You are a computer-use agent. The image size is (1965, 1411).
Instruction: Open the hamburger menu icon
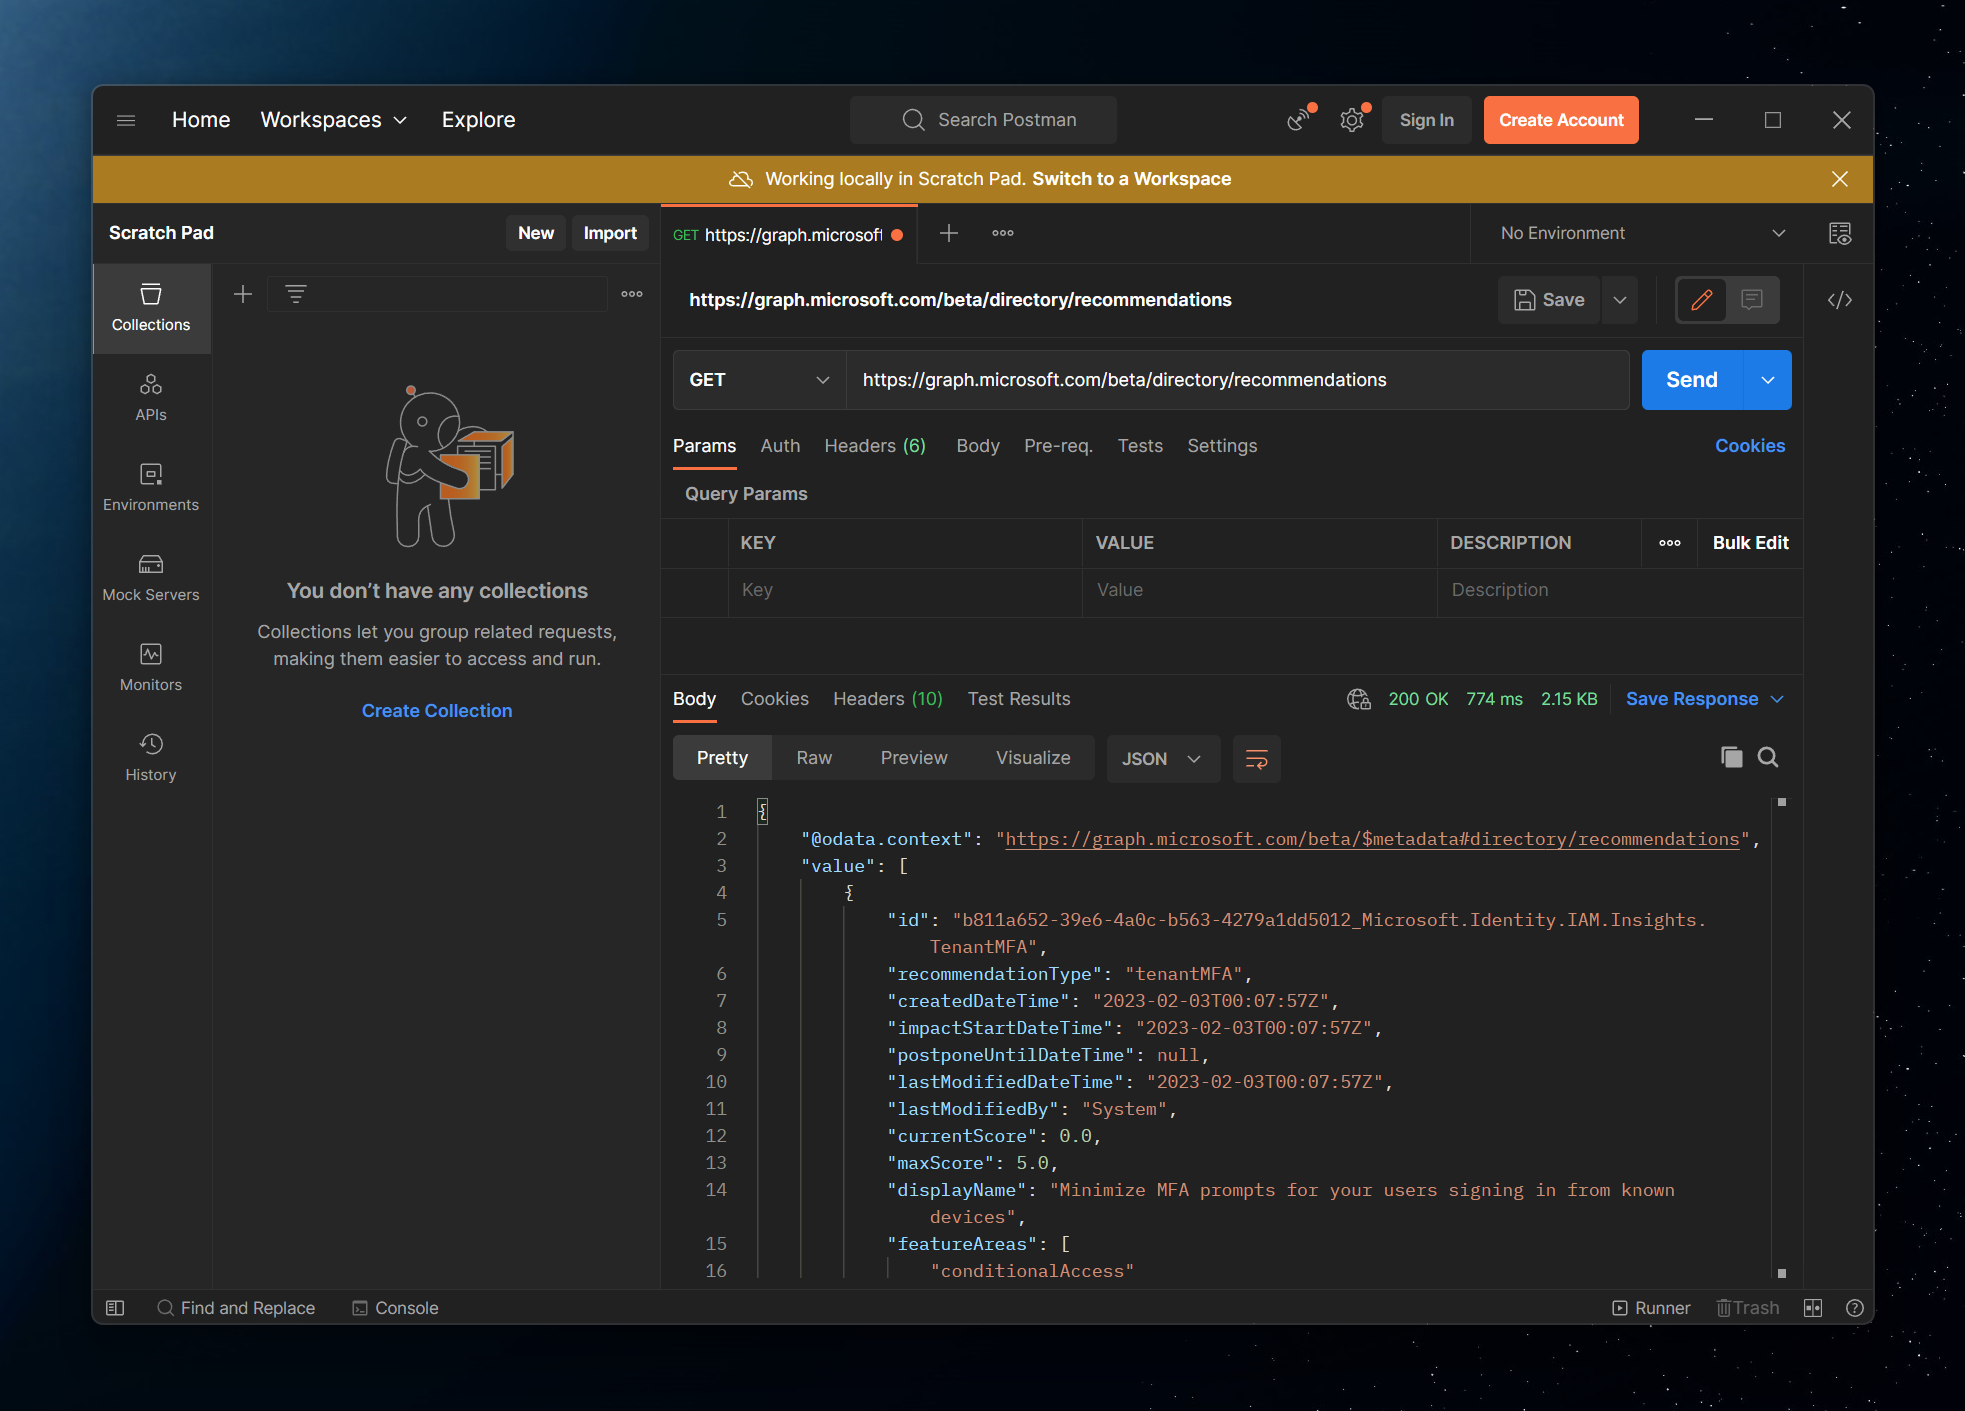coord(126,120)
